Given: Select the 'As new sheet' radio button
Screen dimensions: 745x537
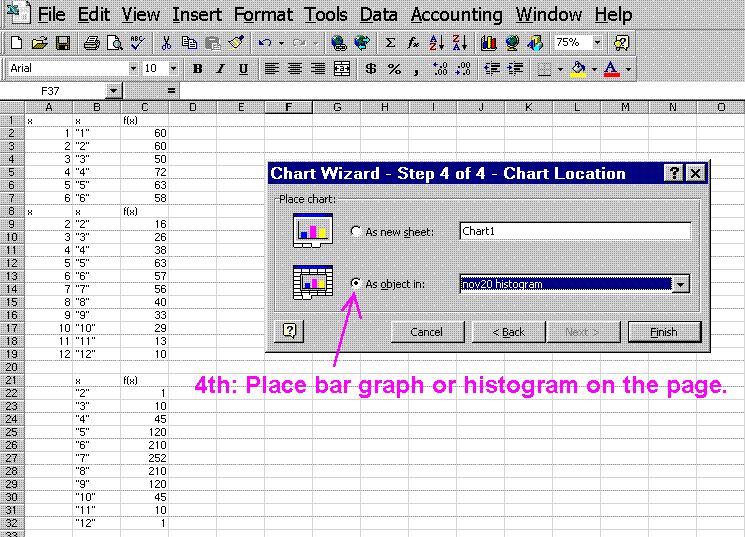Looking at the screenshot, I should click(357, 231).
